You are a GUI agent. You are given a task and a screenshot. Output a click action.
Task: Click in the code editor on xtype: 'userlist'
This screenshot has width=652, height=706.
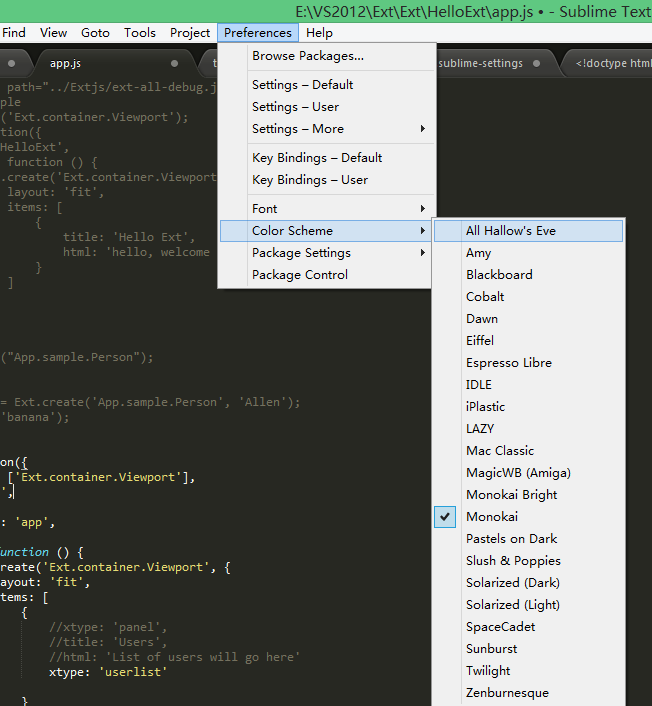click(110, 673)
